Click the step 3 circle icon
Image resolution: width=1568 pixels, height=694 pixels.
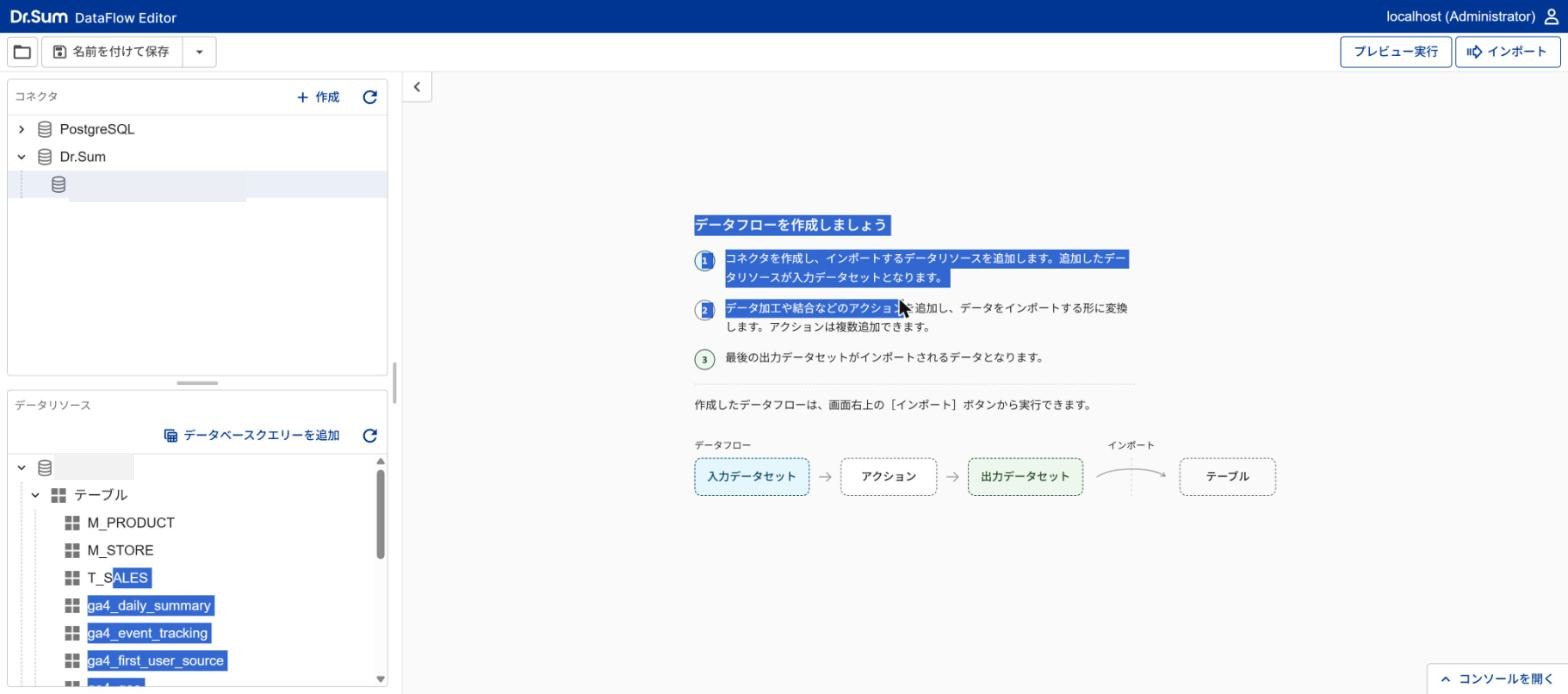point(705,360)
